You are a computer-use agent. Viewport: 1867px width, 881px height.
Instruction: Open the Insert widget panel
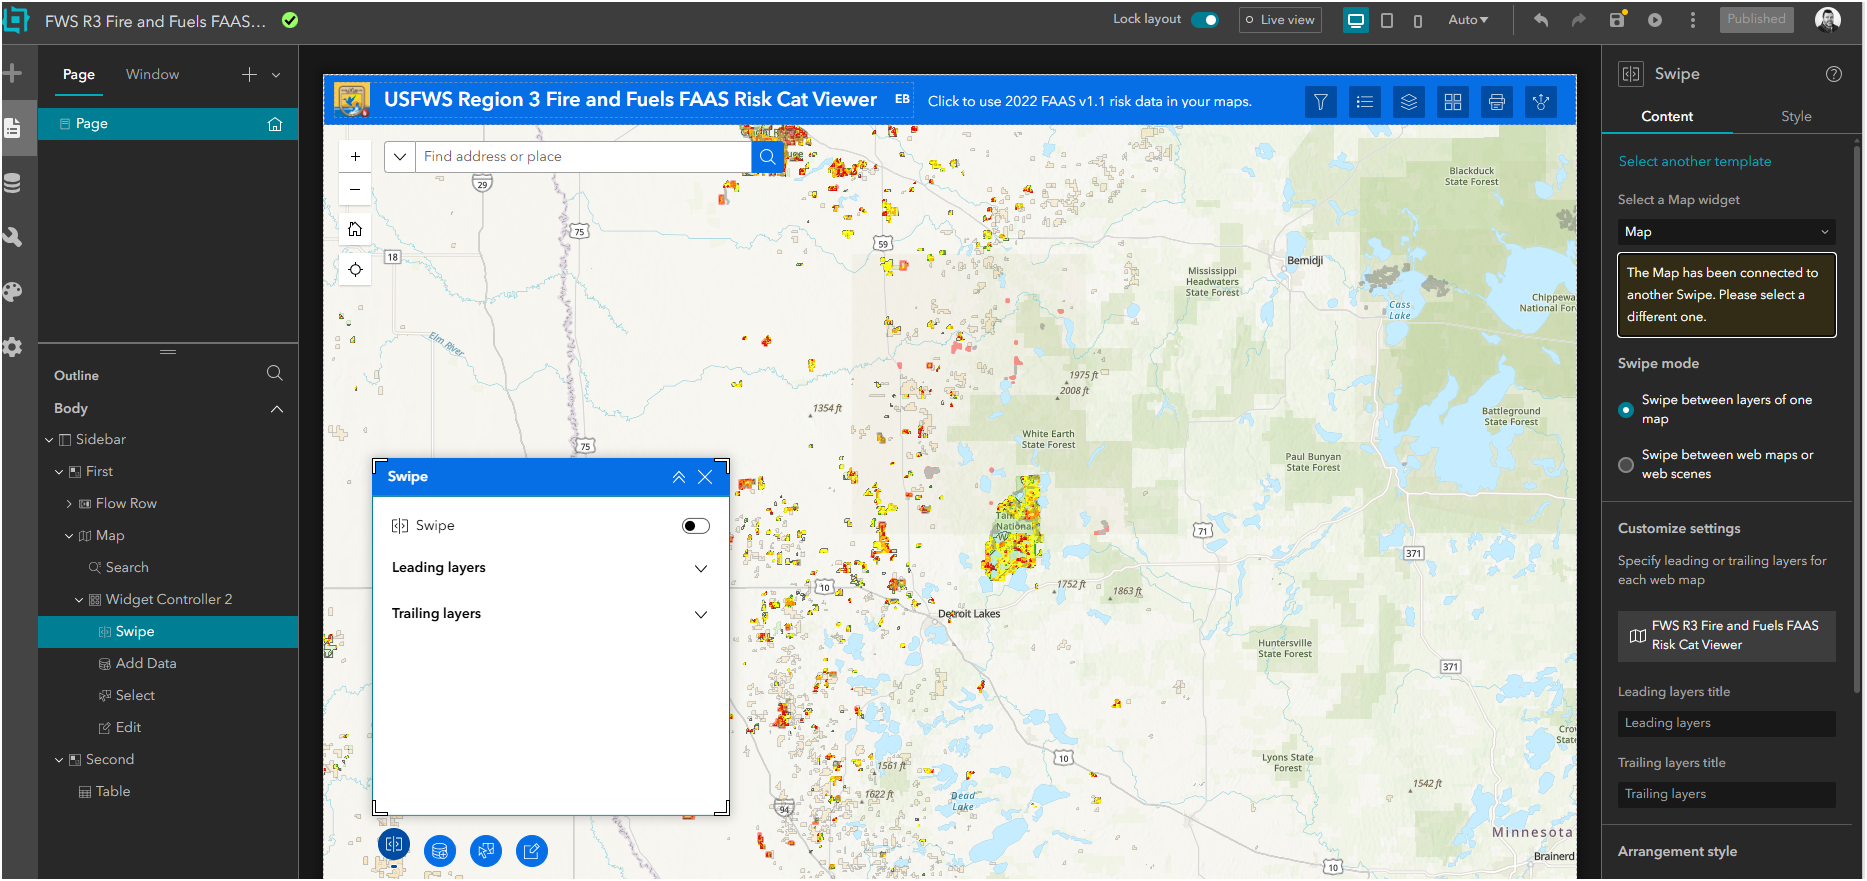pyautogui.click(x=13, y=73)
